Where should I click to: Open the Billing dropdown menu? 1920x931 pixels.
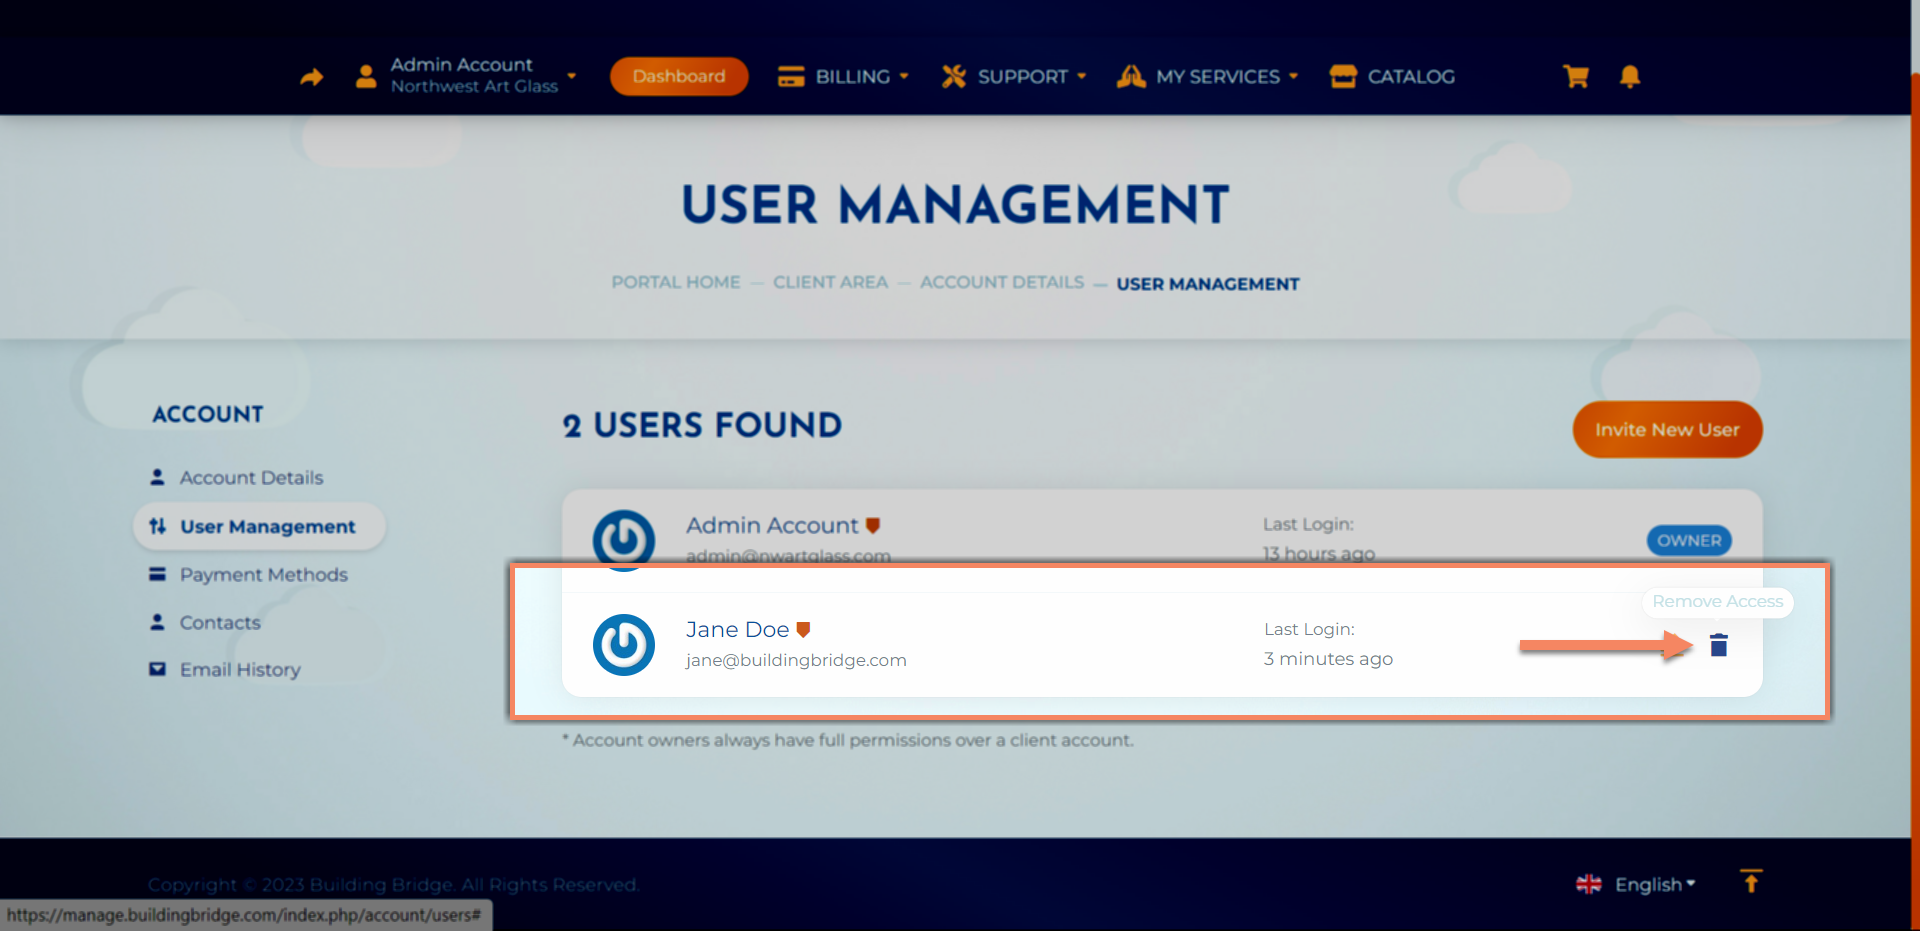click(843, 77)
